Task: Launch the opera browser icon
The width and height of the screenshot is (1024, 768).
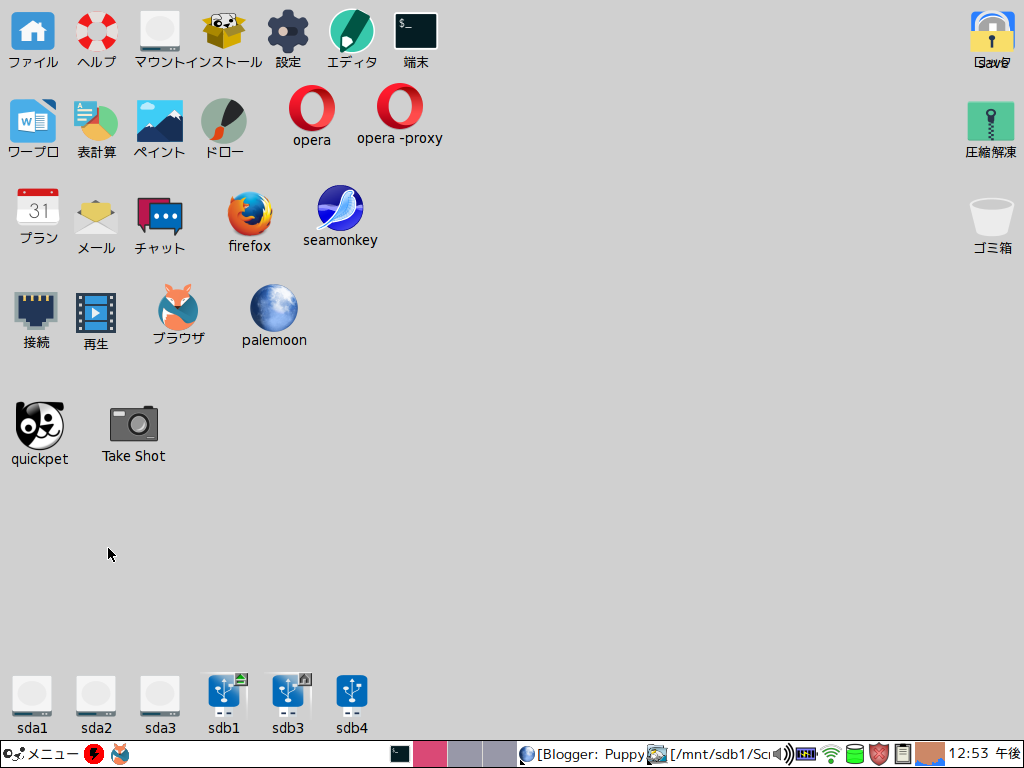Action: point(312,108)
